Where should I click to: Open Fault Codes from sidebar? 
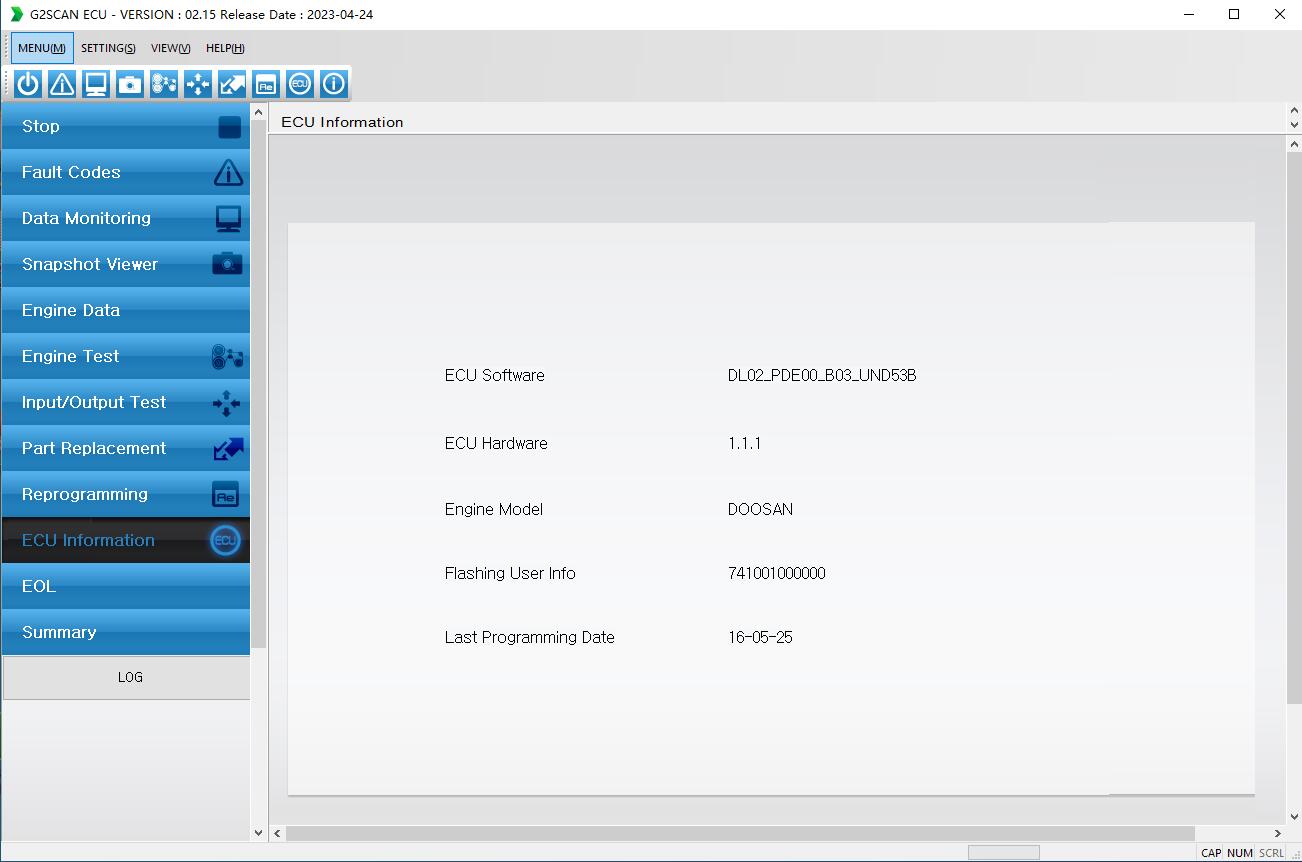(x=126, y=172)
